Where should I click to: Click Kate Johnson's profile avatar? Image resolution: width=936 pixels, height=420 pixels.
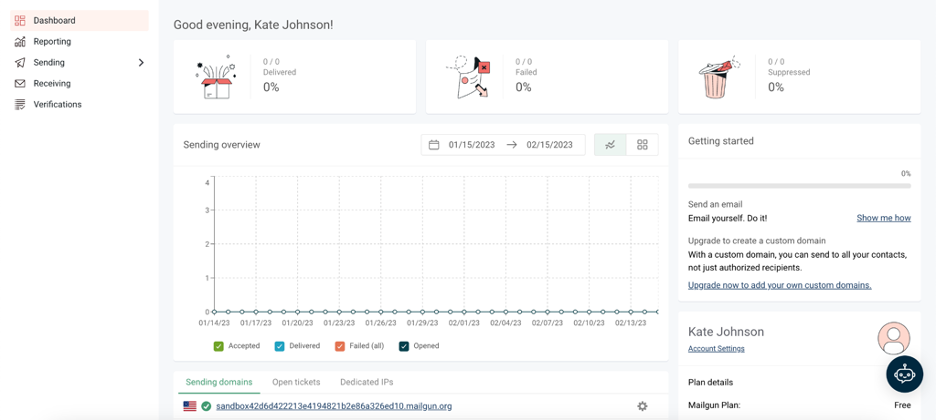pyautogui.click(x=893, y=338)
